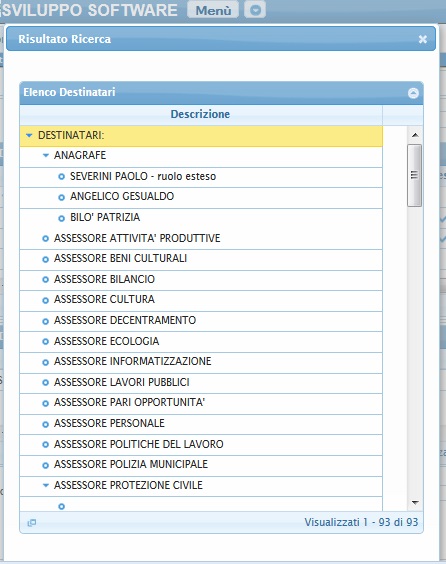Open the Menù button

(213, 10)
